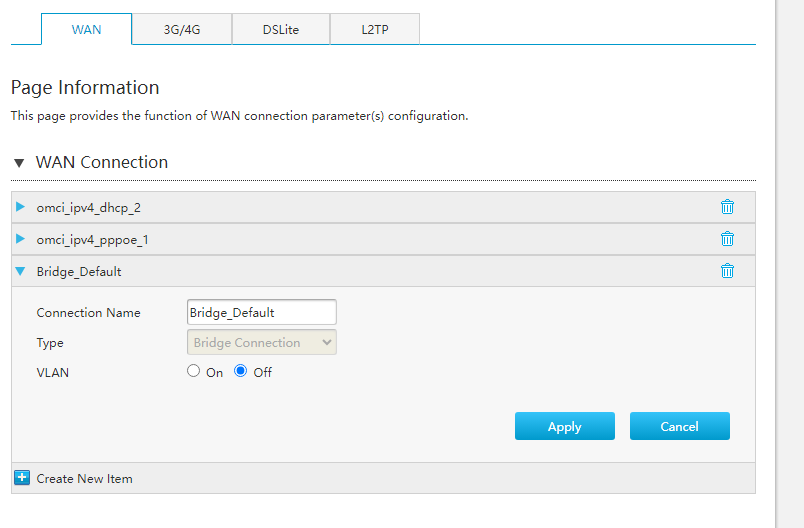Open the DSLite tab
This screenshot has height=528, width=804.
pyautogui.click(x=280, y=30)
